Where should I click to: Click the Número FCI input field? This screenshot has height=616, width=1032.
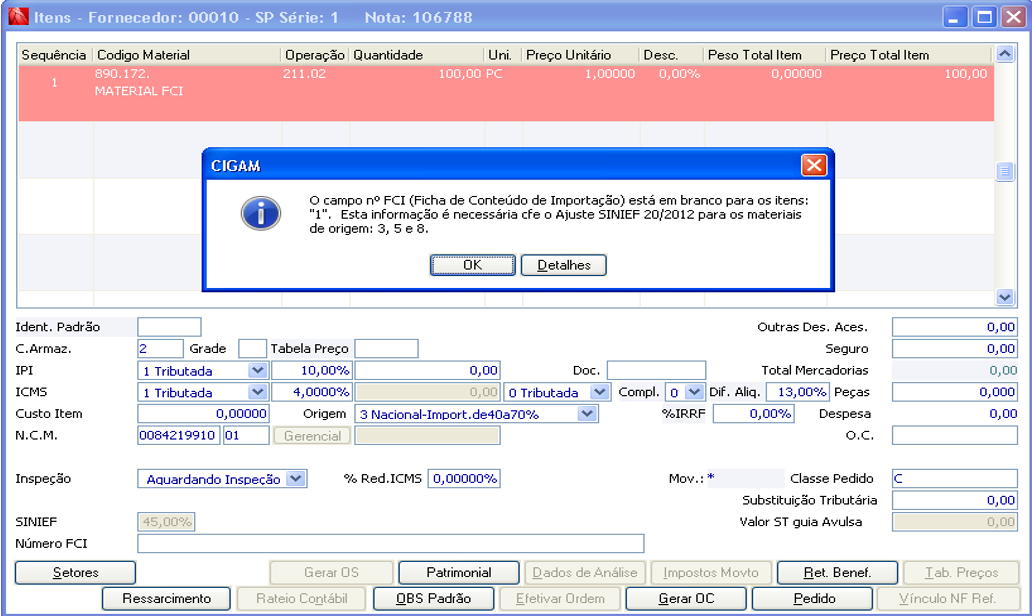390,544
